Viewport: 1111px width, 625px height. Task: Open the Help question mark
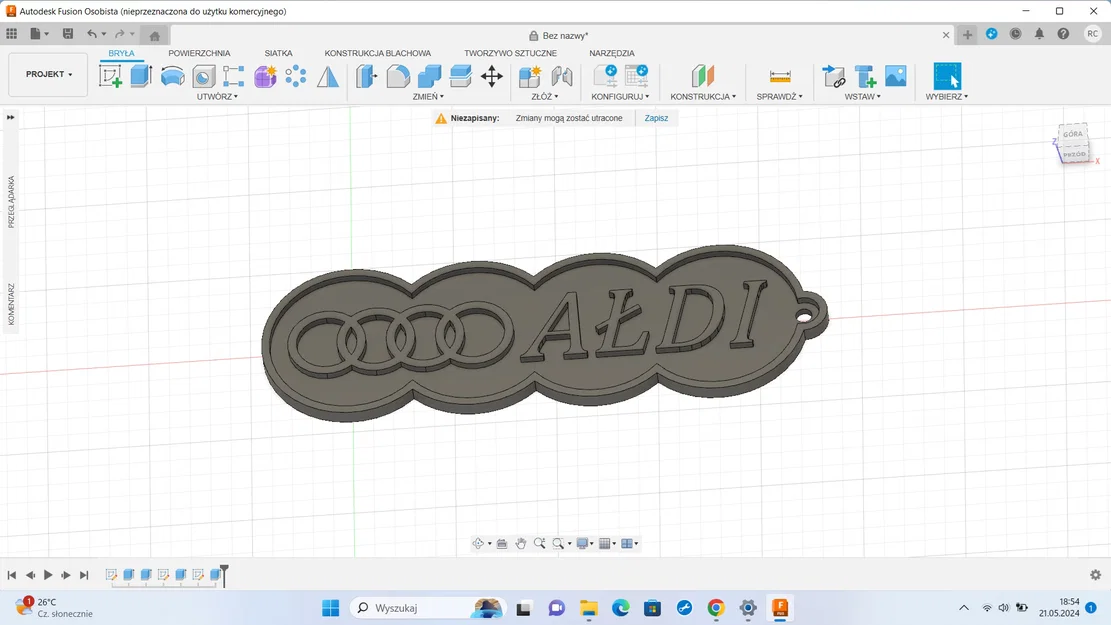pyautogui.click(x=1063, y=33)
